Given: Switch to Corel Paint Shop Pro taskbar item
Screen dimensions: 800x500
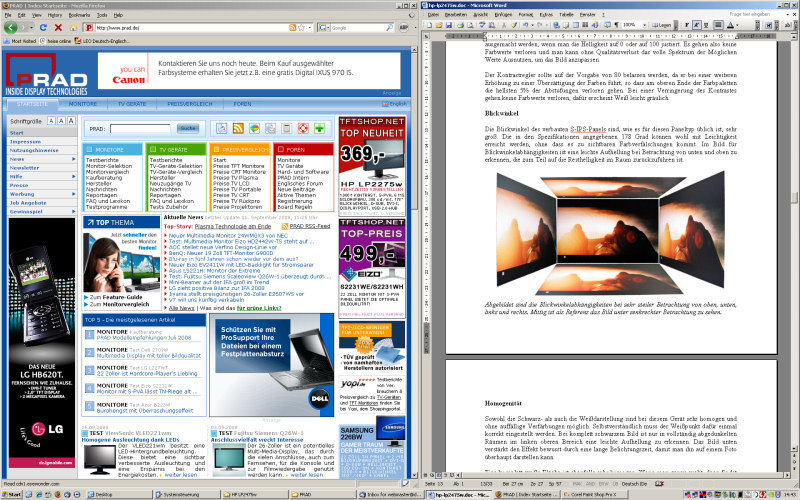Looking at the screenshot, I should [x=594, y=494].
